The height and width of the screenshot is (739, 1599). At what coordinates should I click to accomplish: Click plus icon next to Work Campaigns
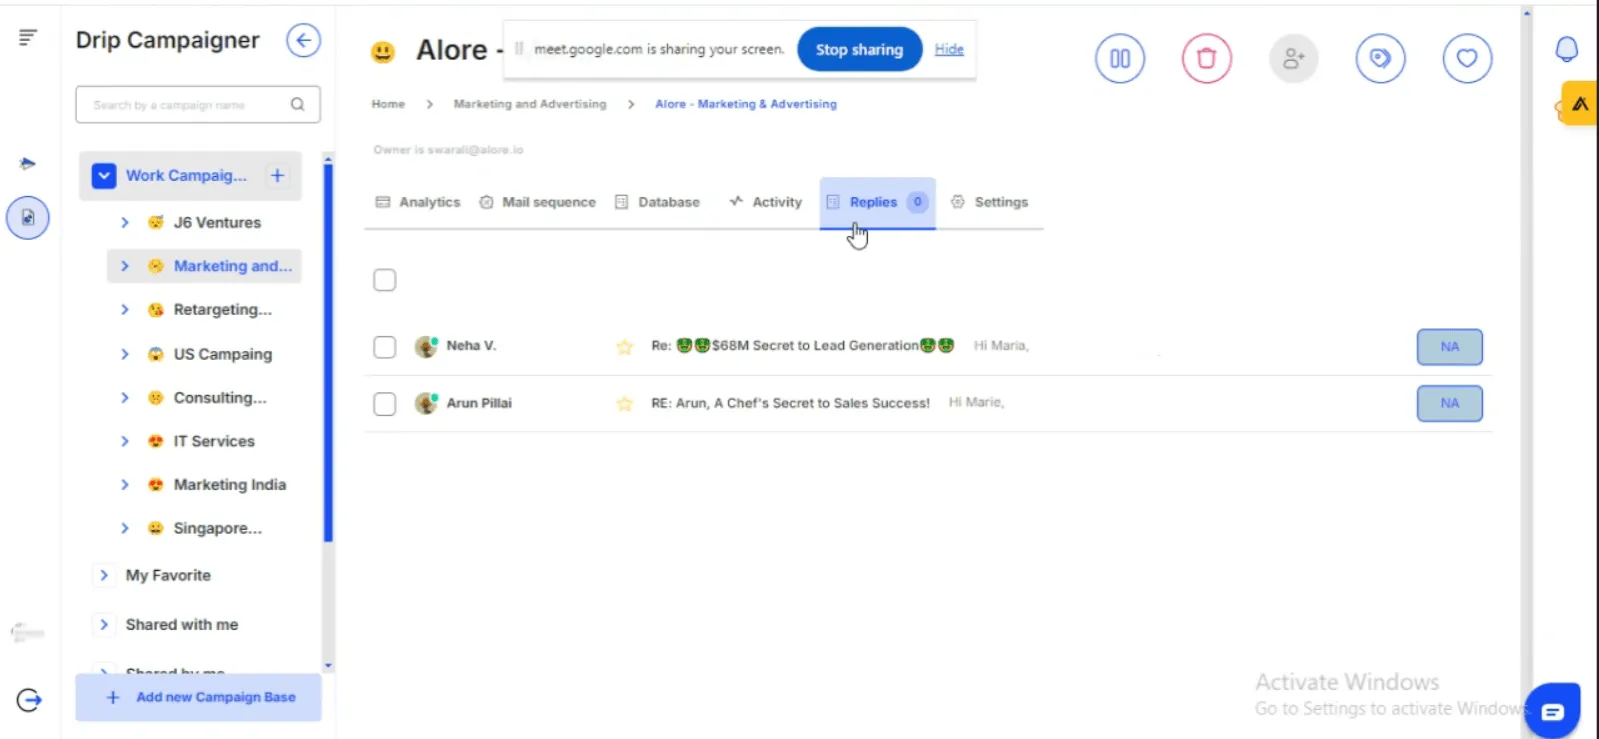(277, 175)
